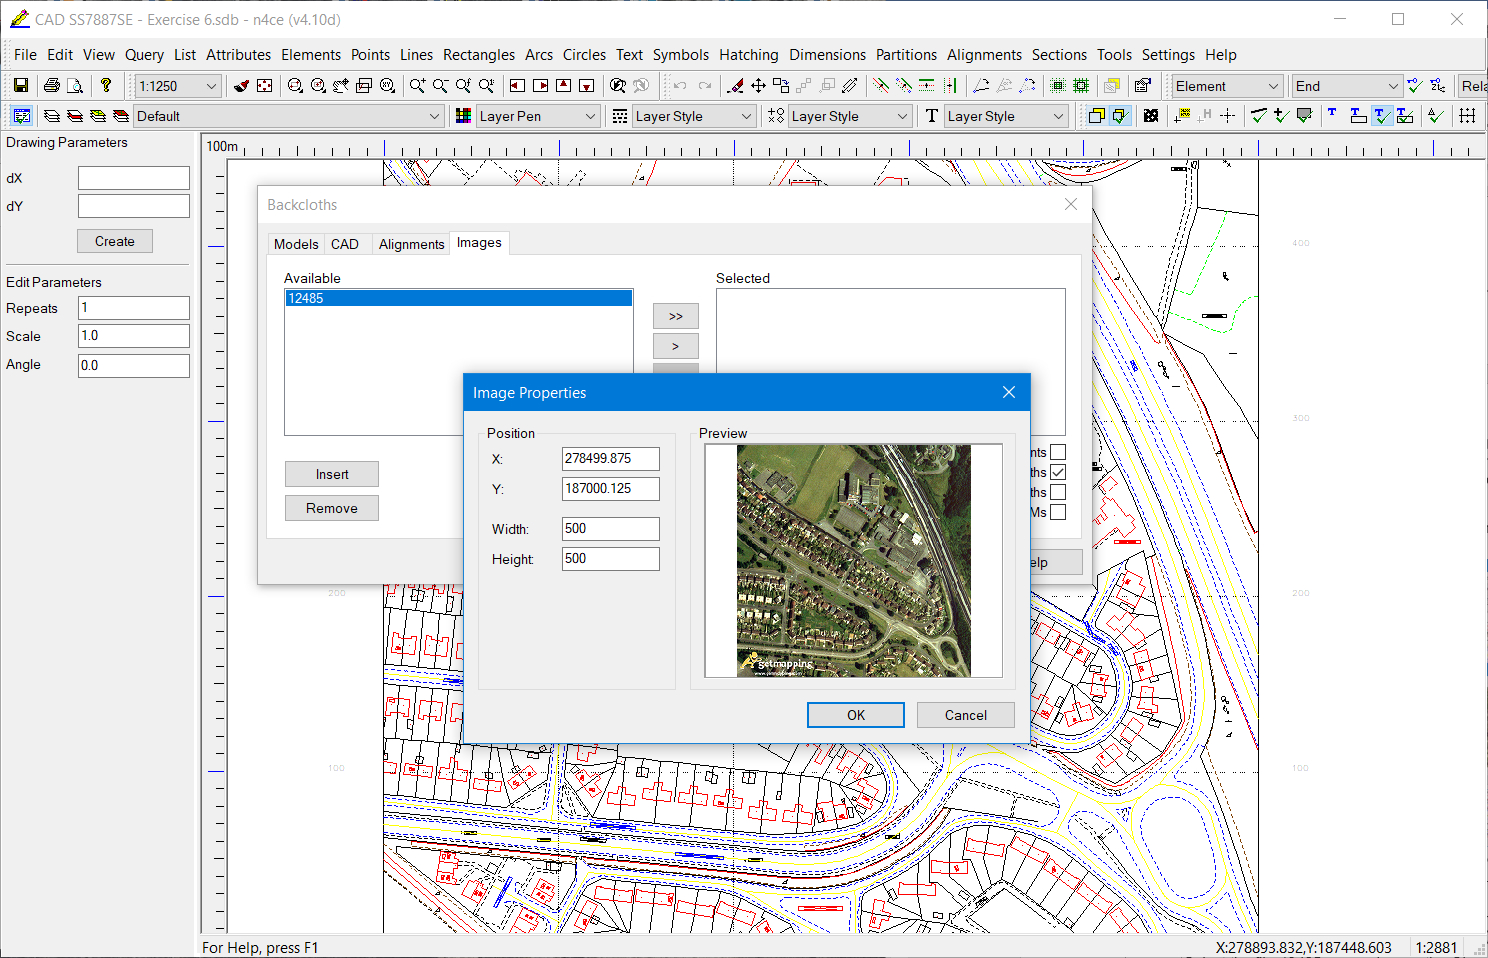Switch to the Models tab in Backcloths
The width and height of the screenshot is (1488, 958).
point(296,244)
